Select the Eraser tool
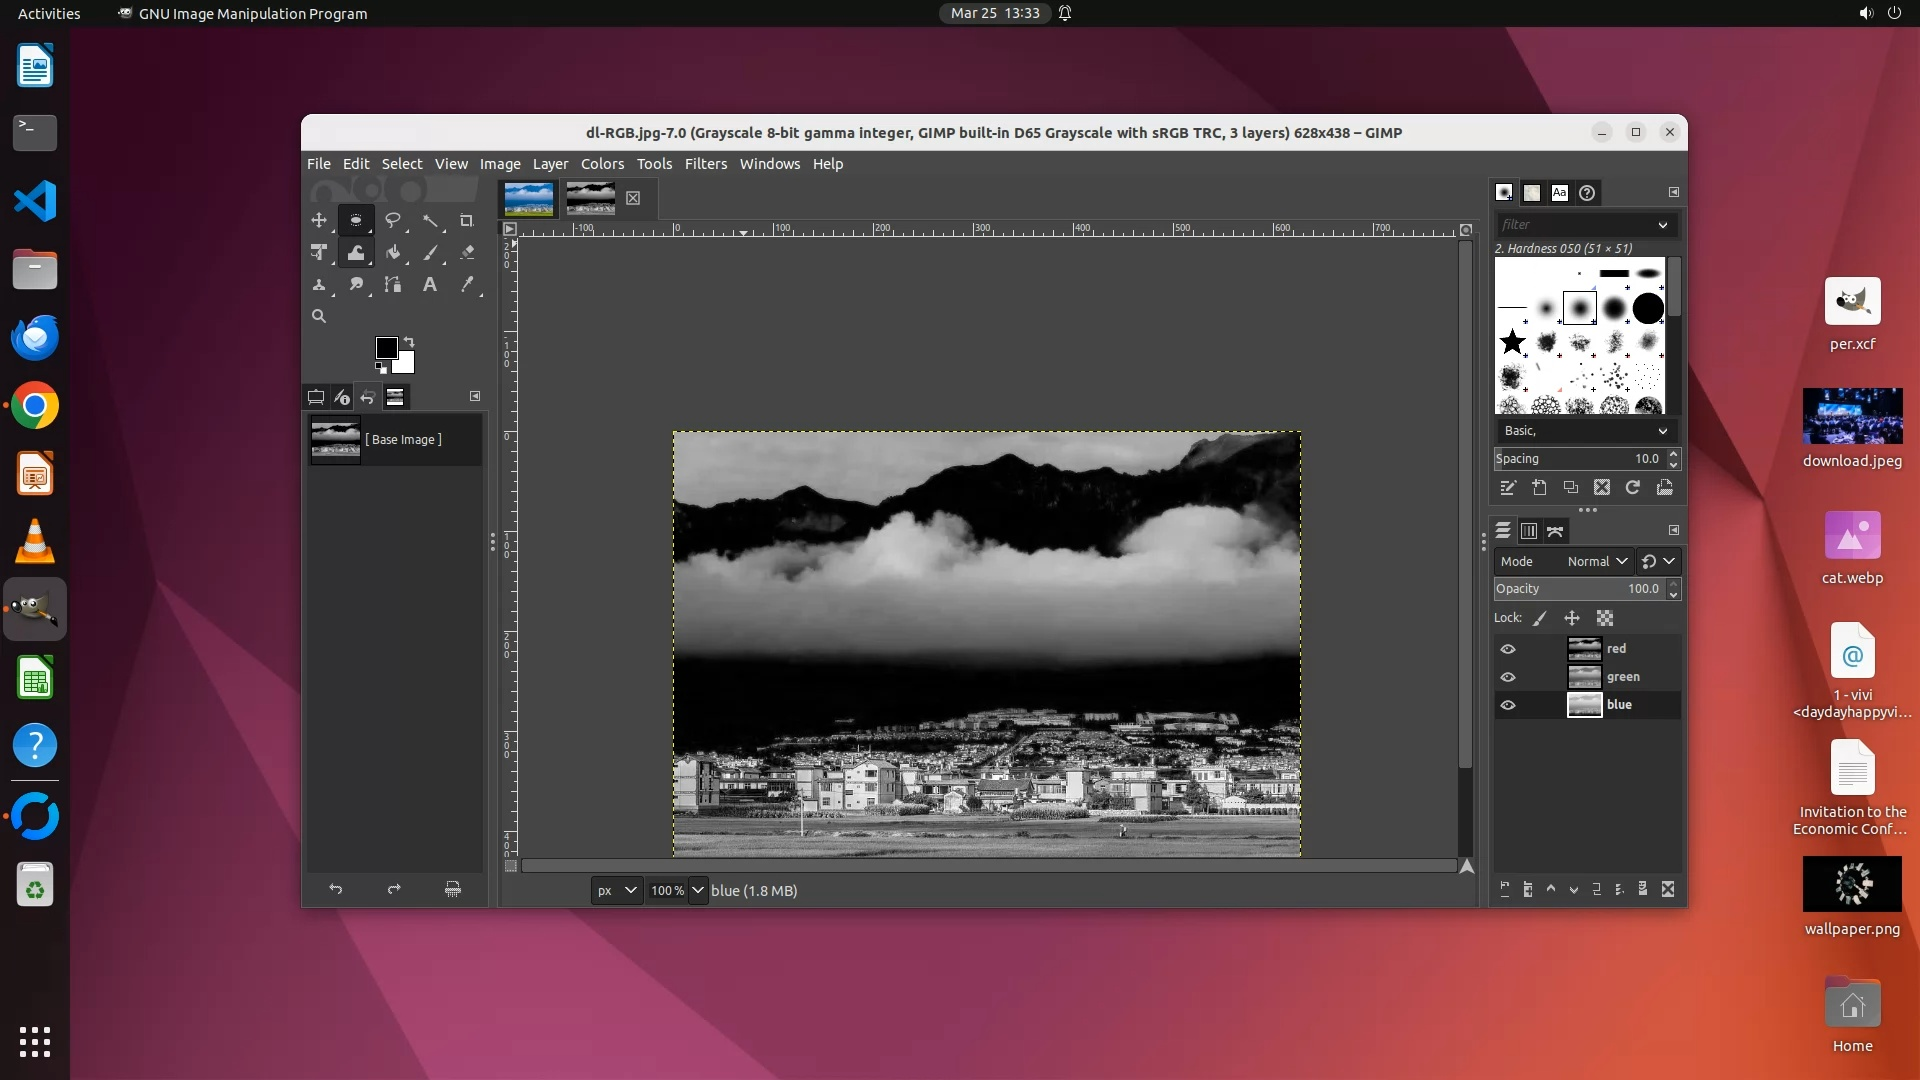 pos(467,253)
